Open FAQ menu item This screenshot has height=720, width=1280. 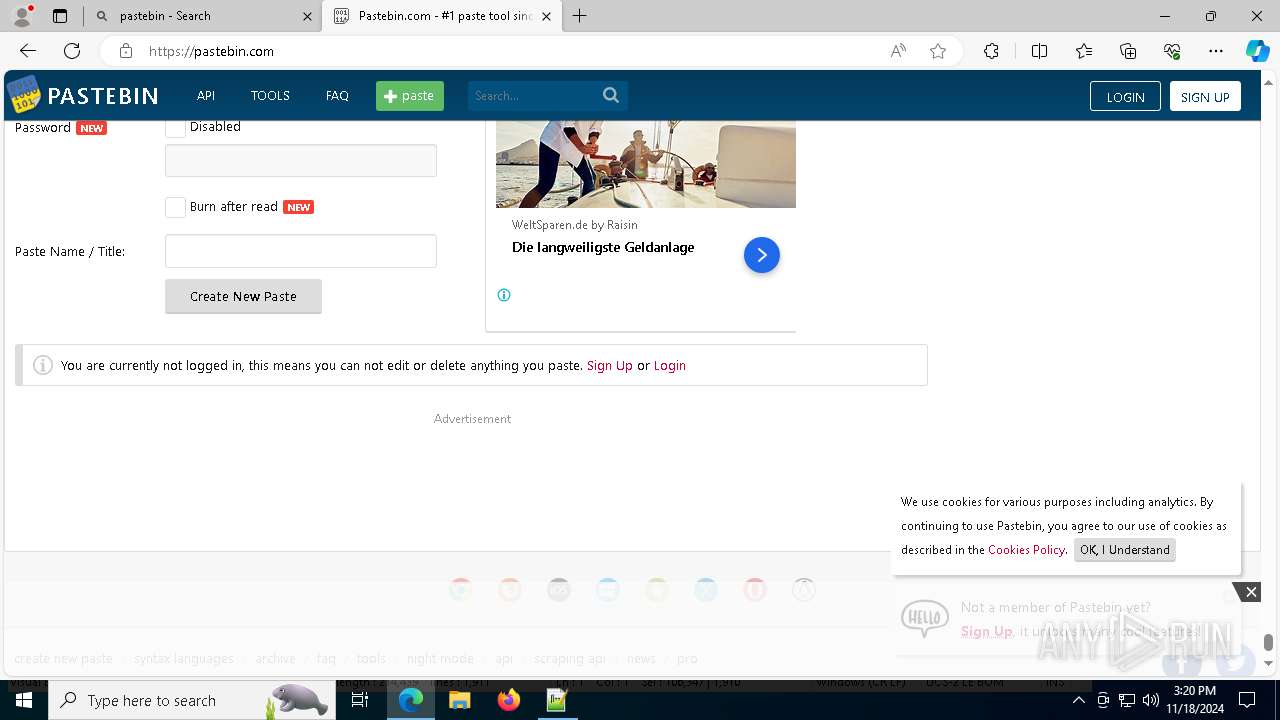point(337,96)
